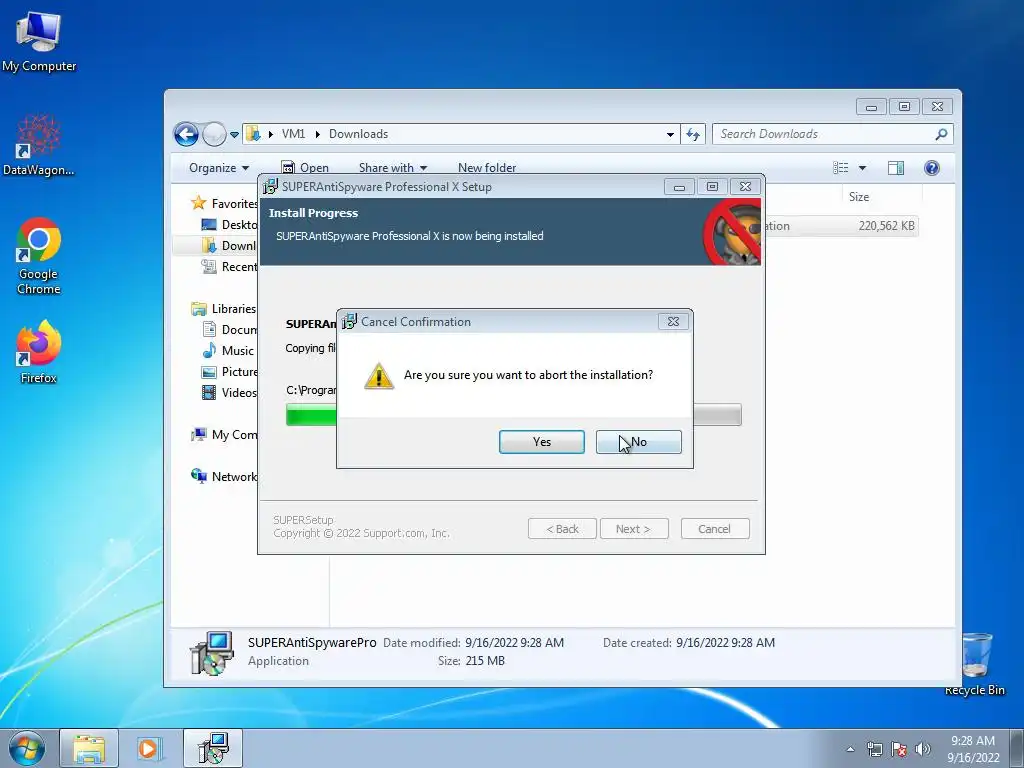Open the Organize menu
This screenshot has height=768, width=1024.
click(219, 168)
